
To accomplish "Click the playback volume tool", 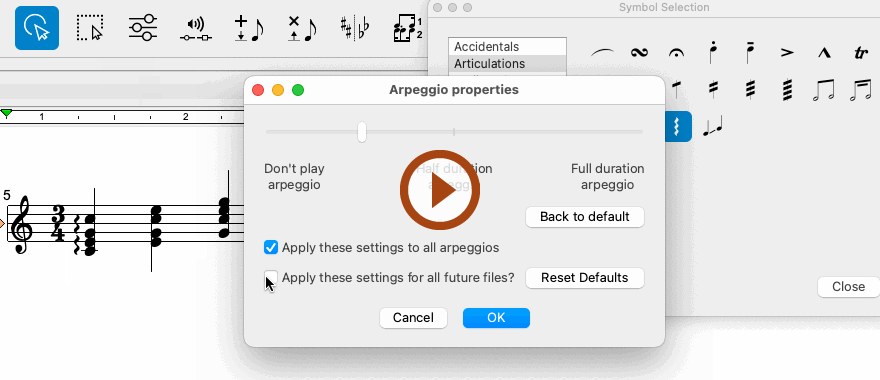I will pos(196,29).
